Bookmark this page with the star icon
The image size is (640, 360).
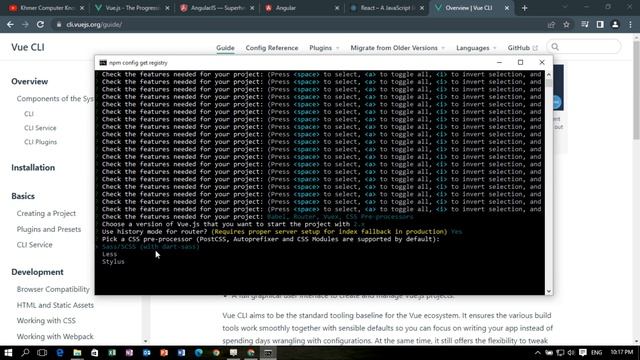click(x=566, y=24)
